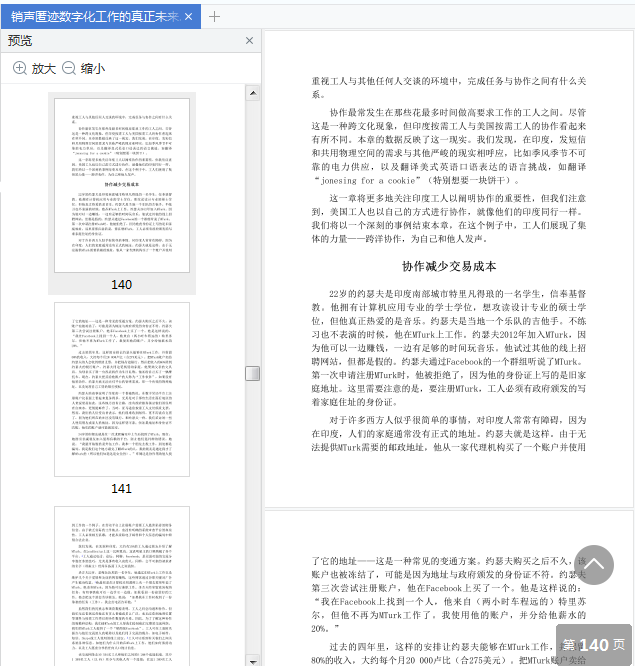Click the 第 140 页 page indicator
Screen dimensions: 635x666
(594, 645)
